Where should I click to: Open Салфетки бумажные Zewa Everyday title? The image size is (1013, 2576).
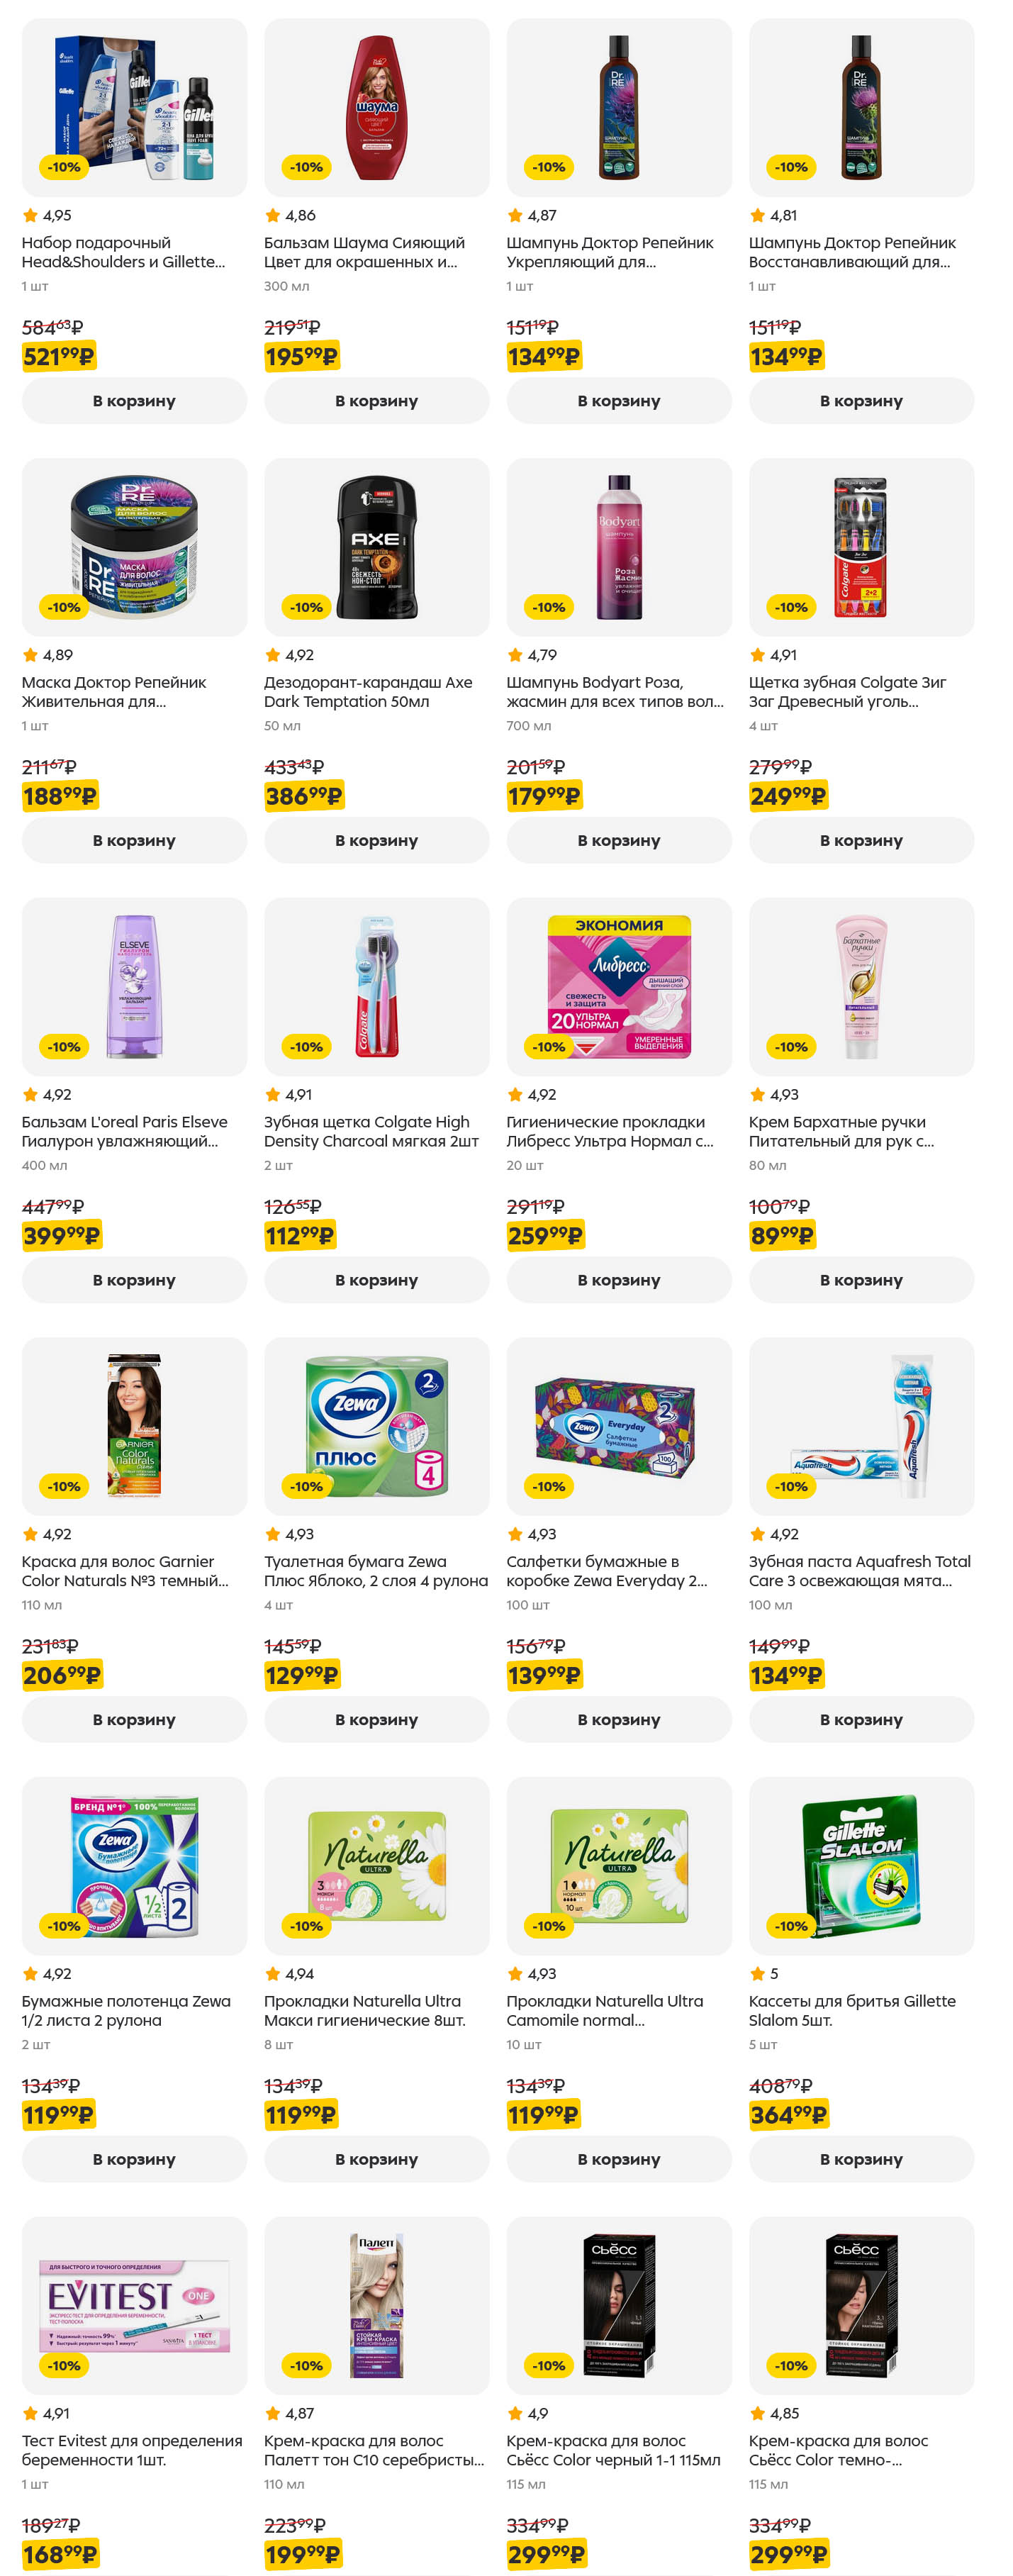click(x=606, y=1571)
